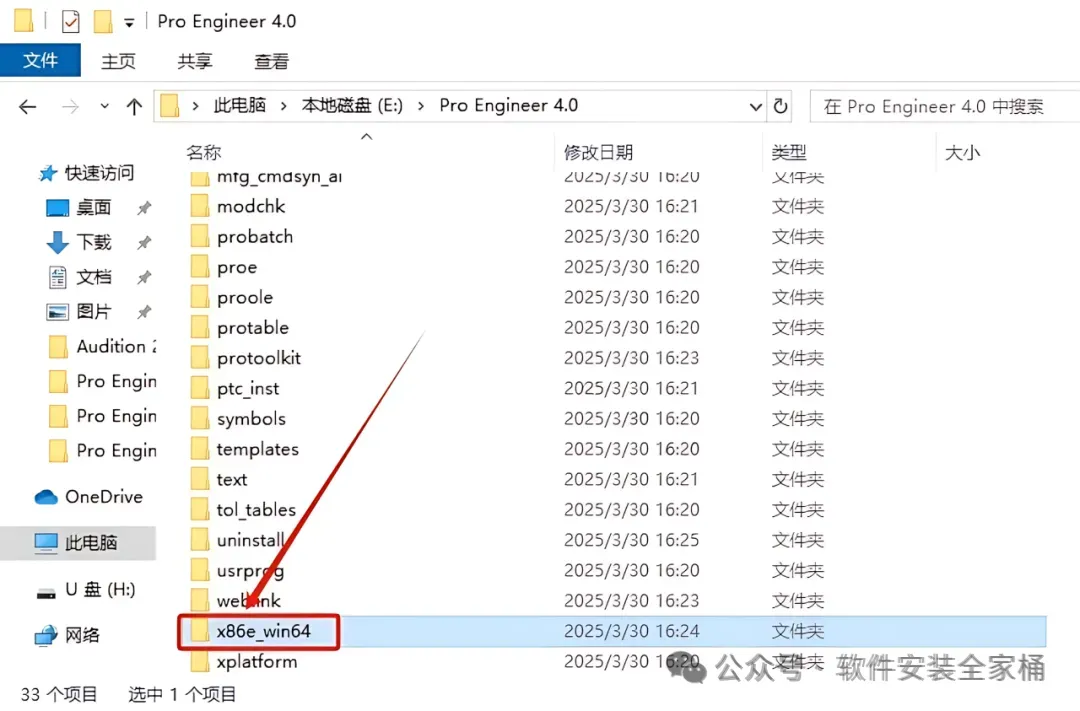Select 网络 in the navigation pane
This screenshot has height=711, width=1080.
click(68, 635)
